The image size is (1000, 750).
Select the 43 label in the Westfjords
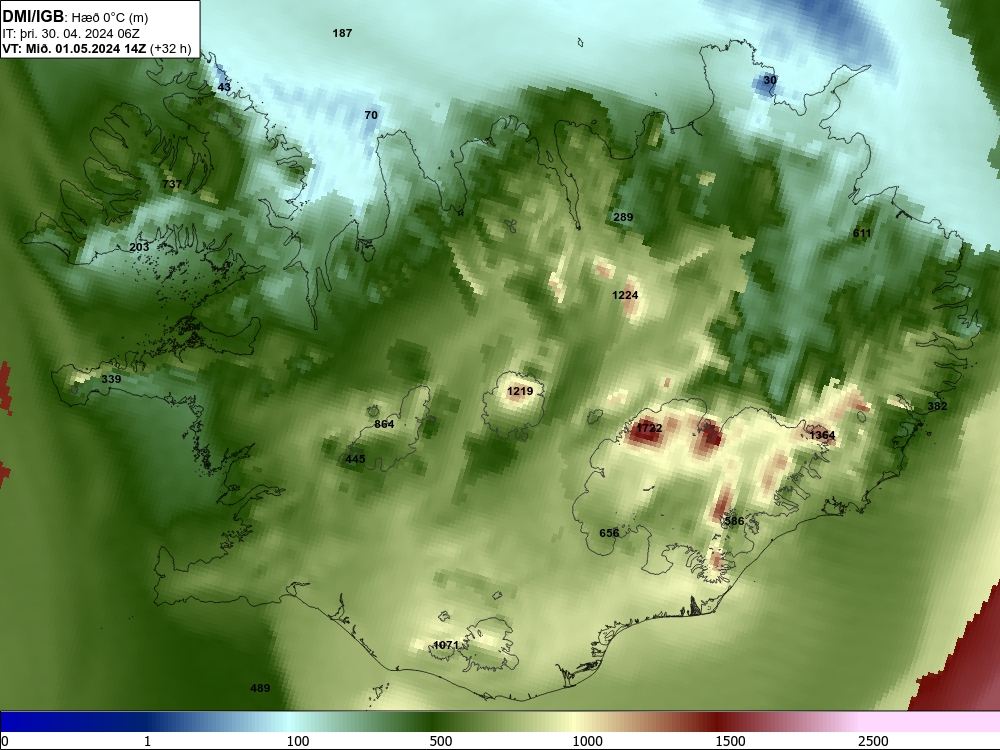click(x=224, y=87)
